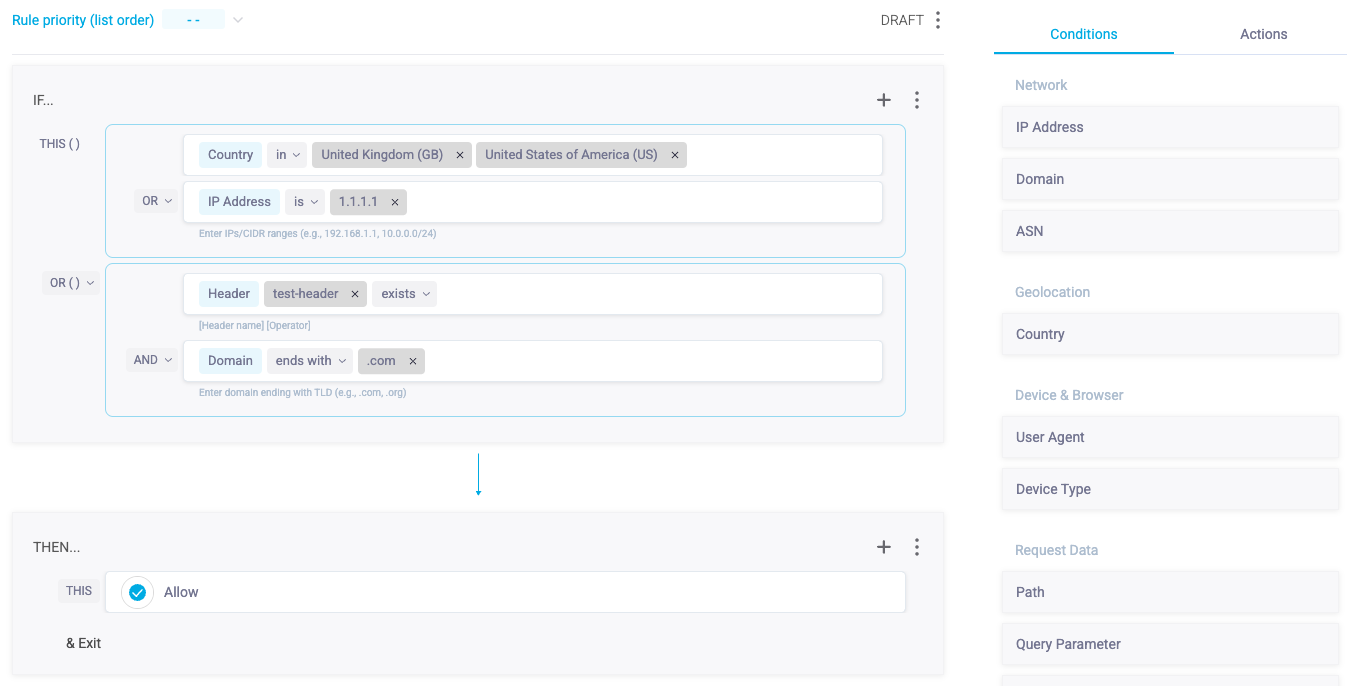Image resolution: width=1347 pixels, height=686 pixels.
Task: Add the ASN network condition
Action: [x=1169, y=231]
